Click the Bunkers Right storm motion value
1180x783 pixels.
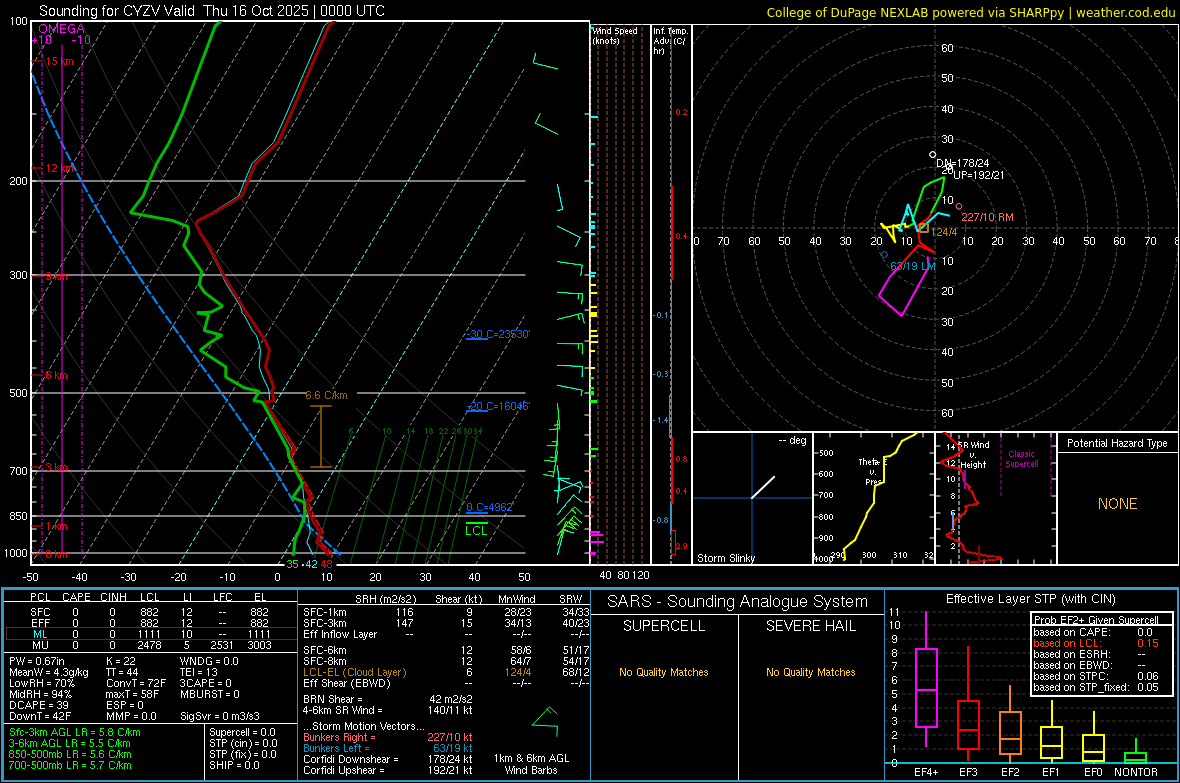449,737
